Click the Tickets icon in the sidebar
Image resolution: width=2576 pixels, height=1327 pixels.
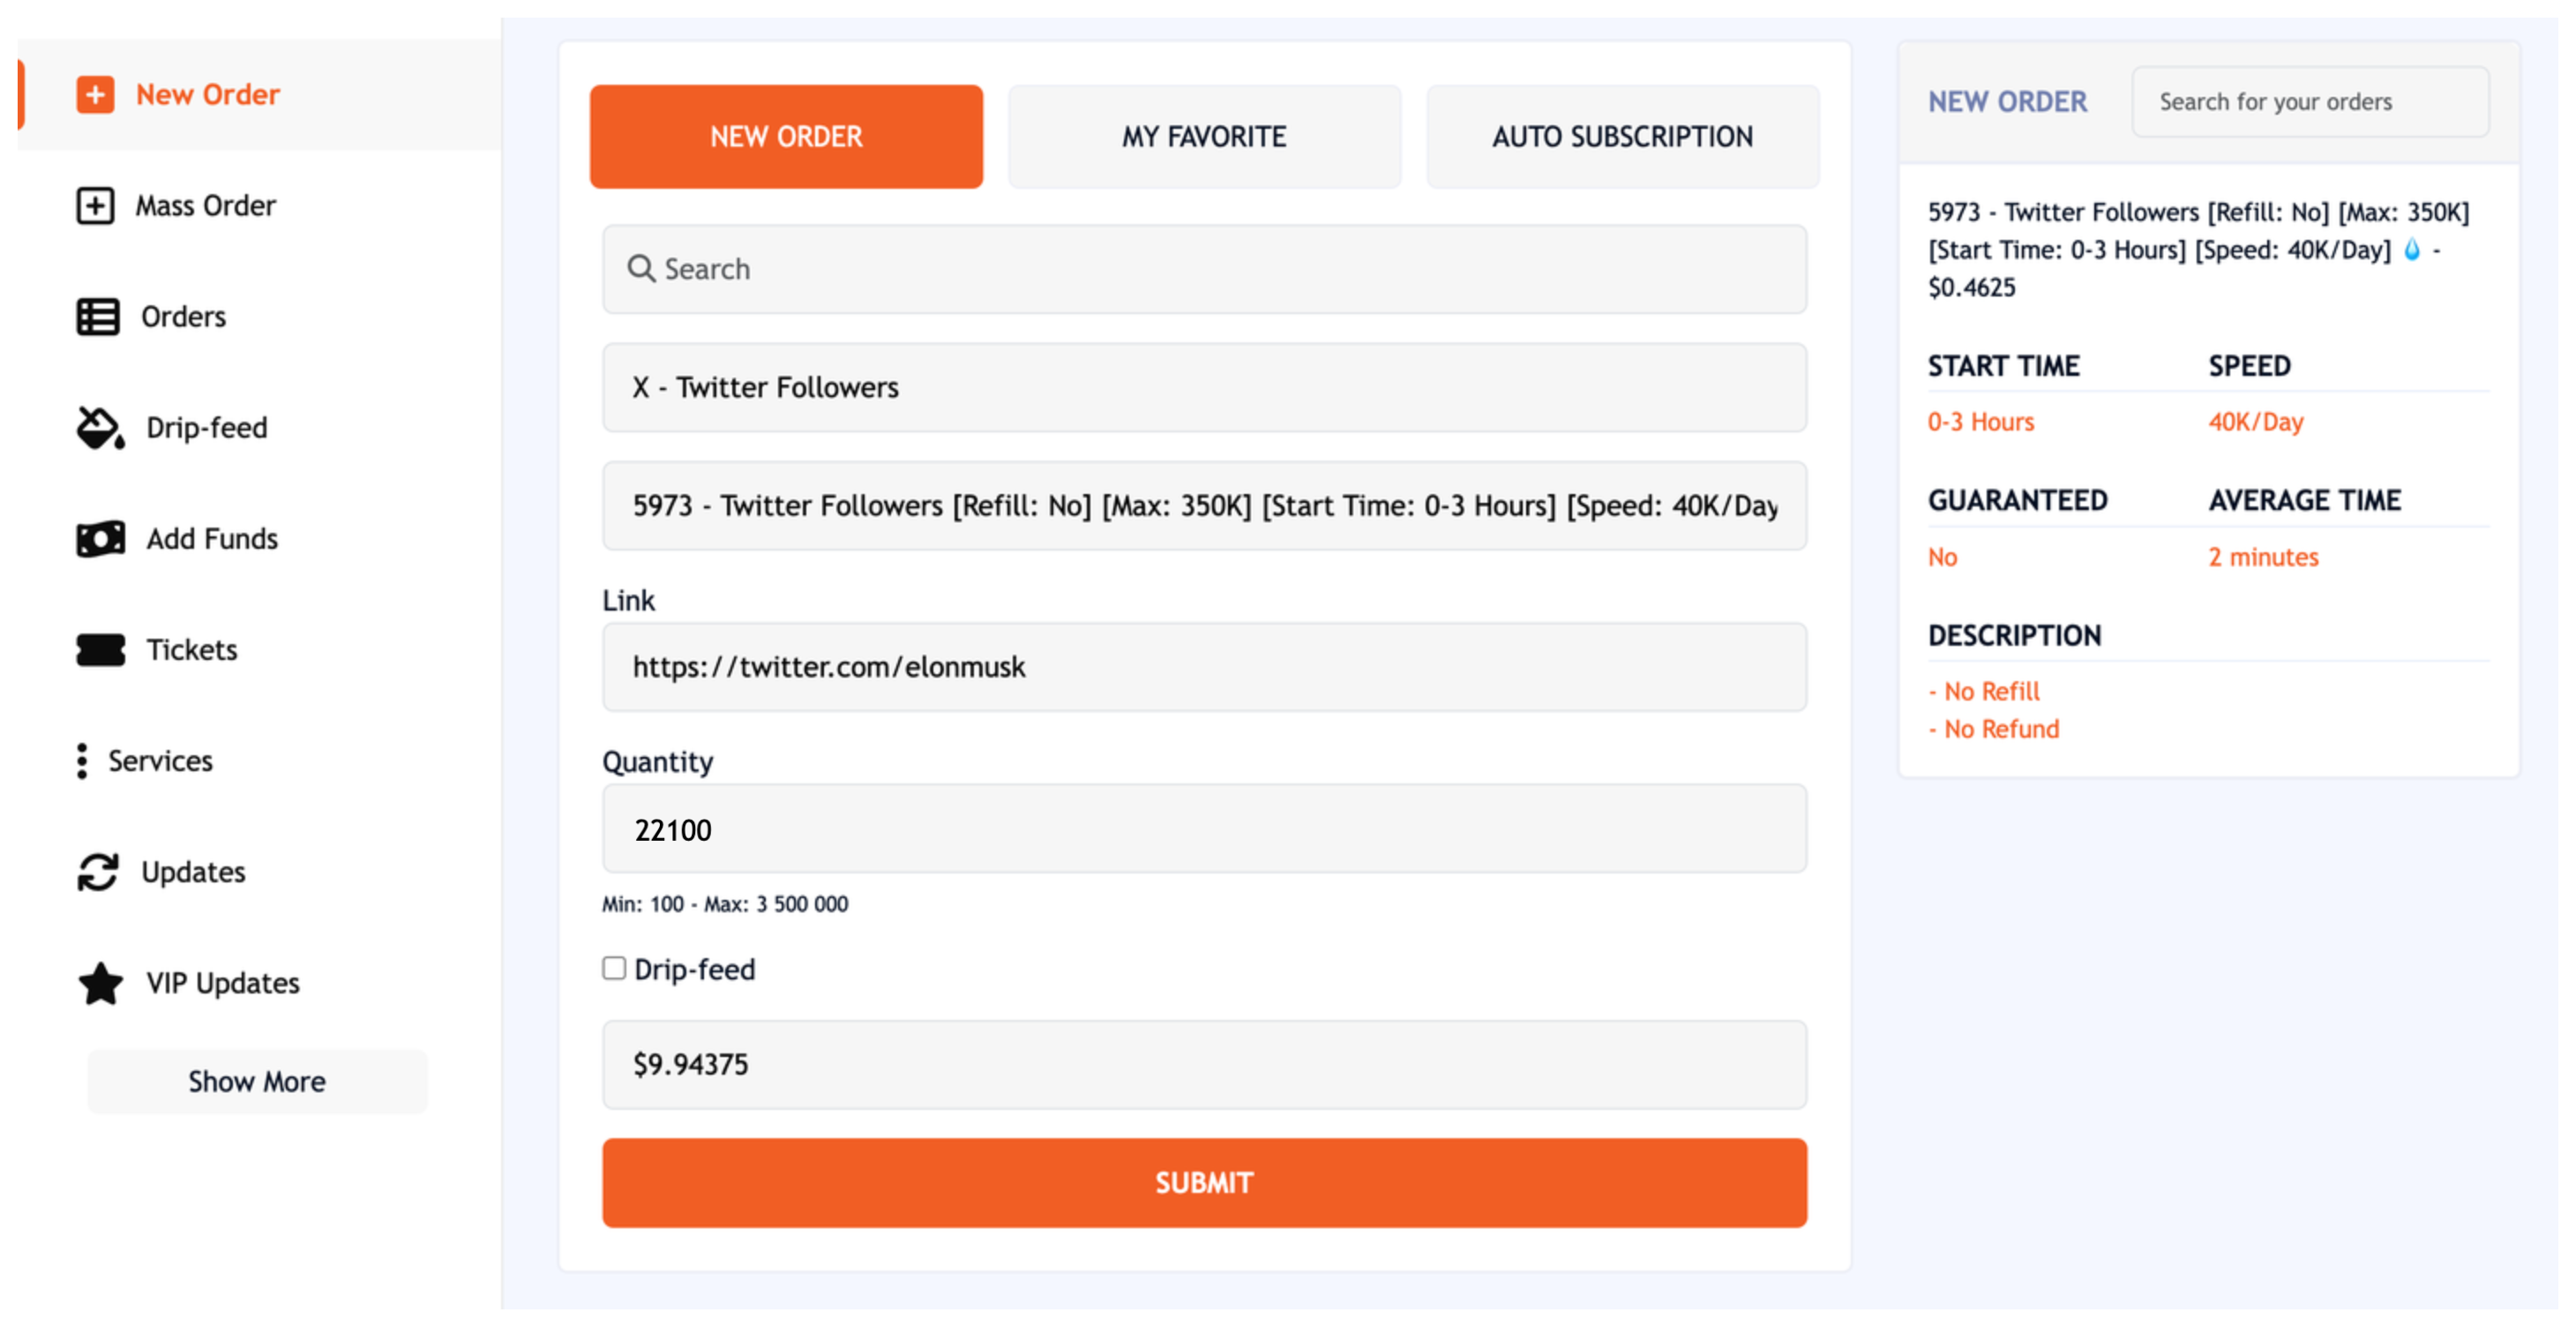click(100, 649)
